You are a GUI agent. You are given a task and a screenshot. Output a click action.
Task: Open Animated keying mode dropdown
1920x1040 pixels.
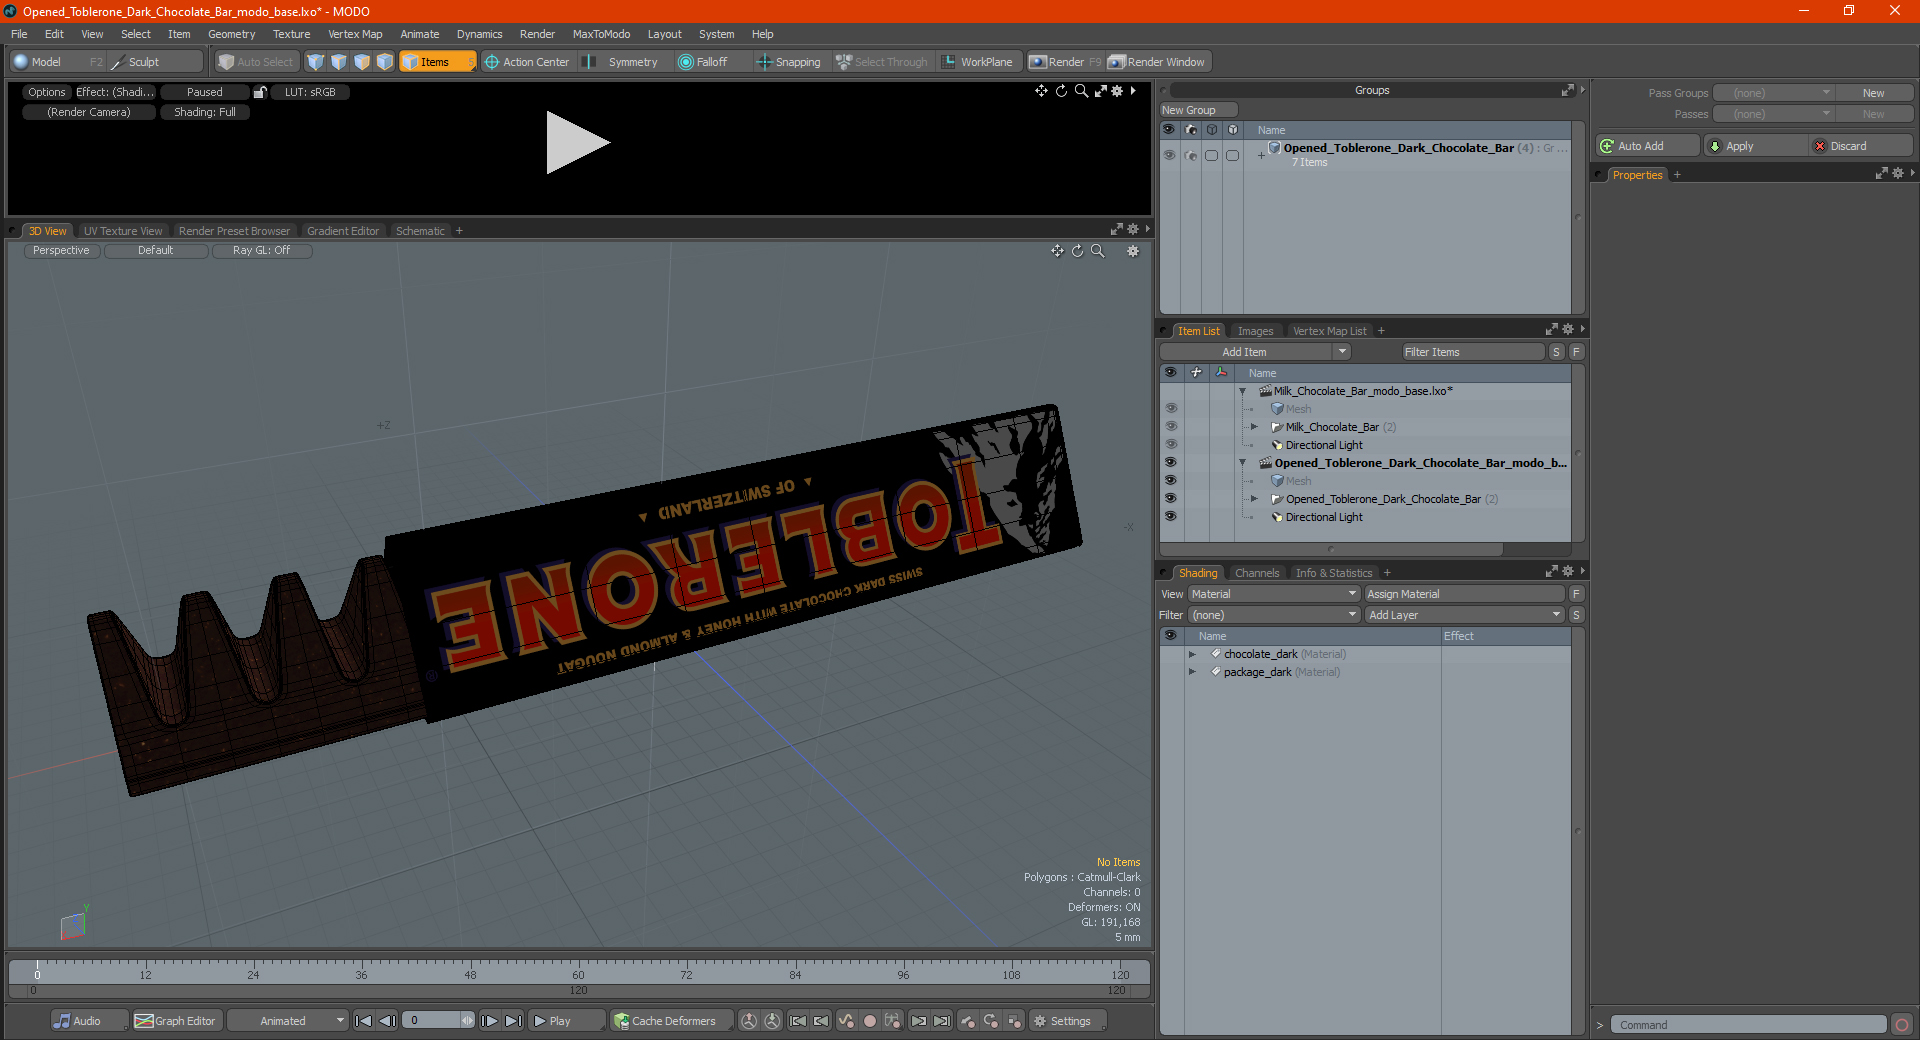pyautogui.click(x=288, y=1021)
